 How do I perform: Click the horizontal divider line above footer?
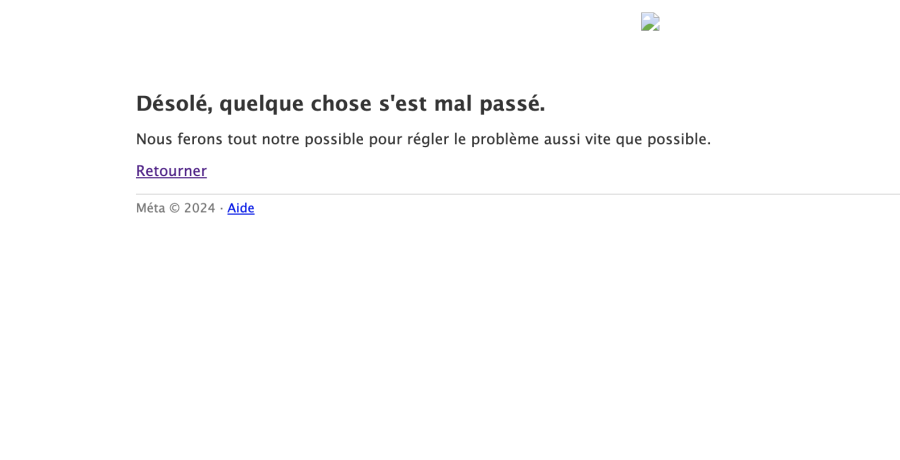[518, 194]
